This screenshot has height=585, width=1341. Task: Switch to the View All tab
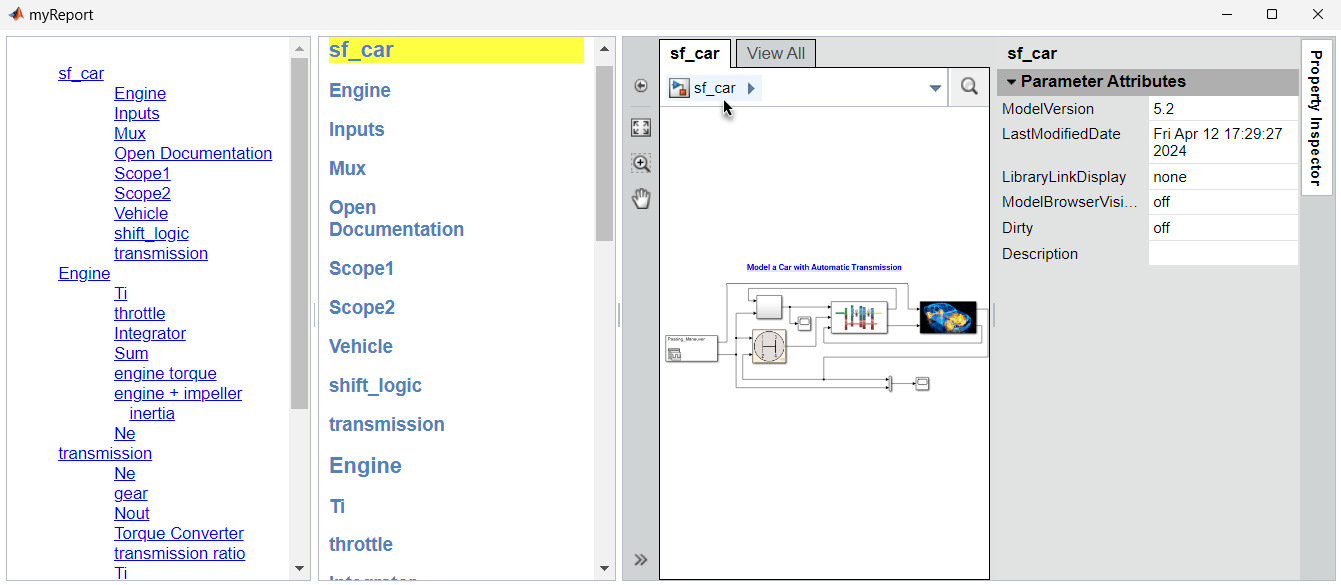[776, 54]
